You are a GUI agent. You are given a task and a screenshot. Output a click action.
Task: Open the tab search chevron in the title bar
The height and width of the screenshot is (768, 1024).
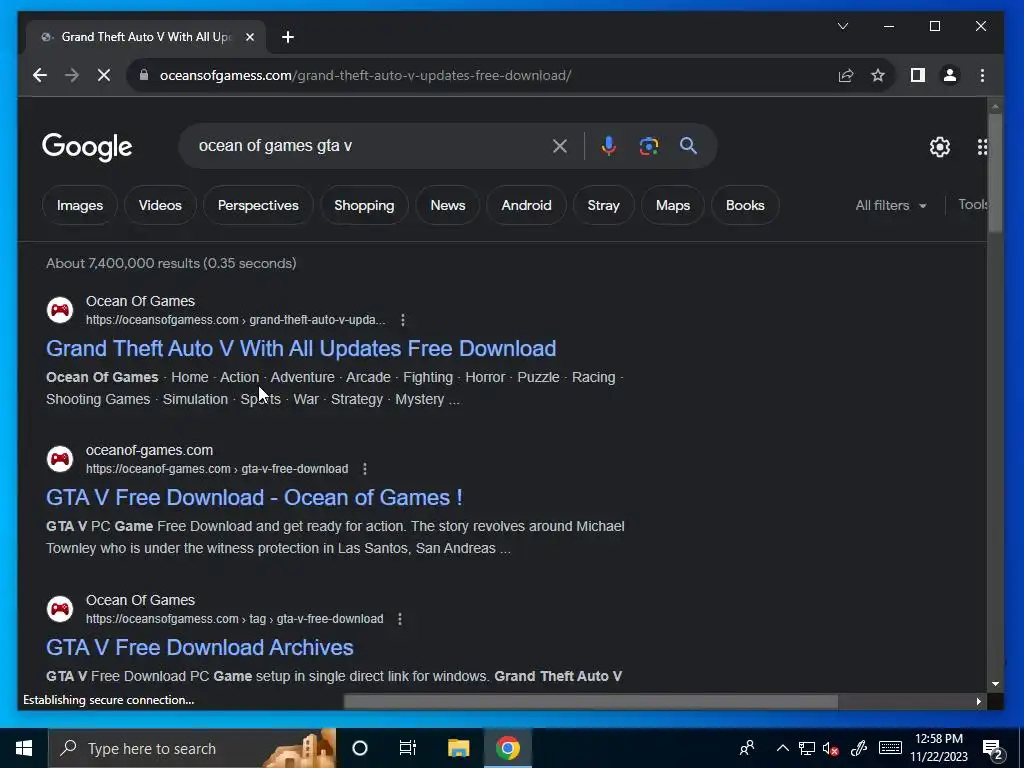pos(843,26)
